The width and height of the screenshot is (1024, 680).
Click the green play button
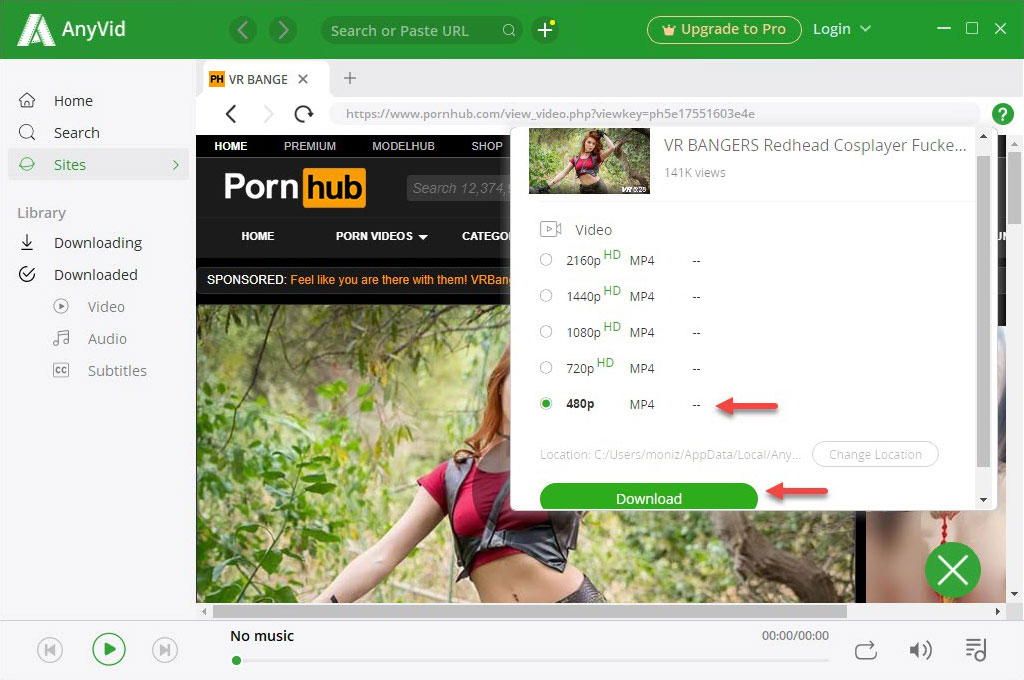point(109,649)
